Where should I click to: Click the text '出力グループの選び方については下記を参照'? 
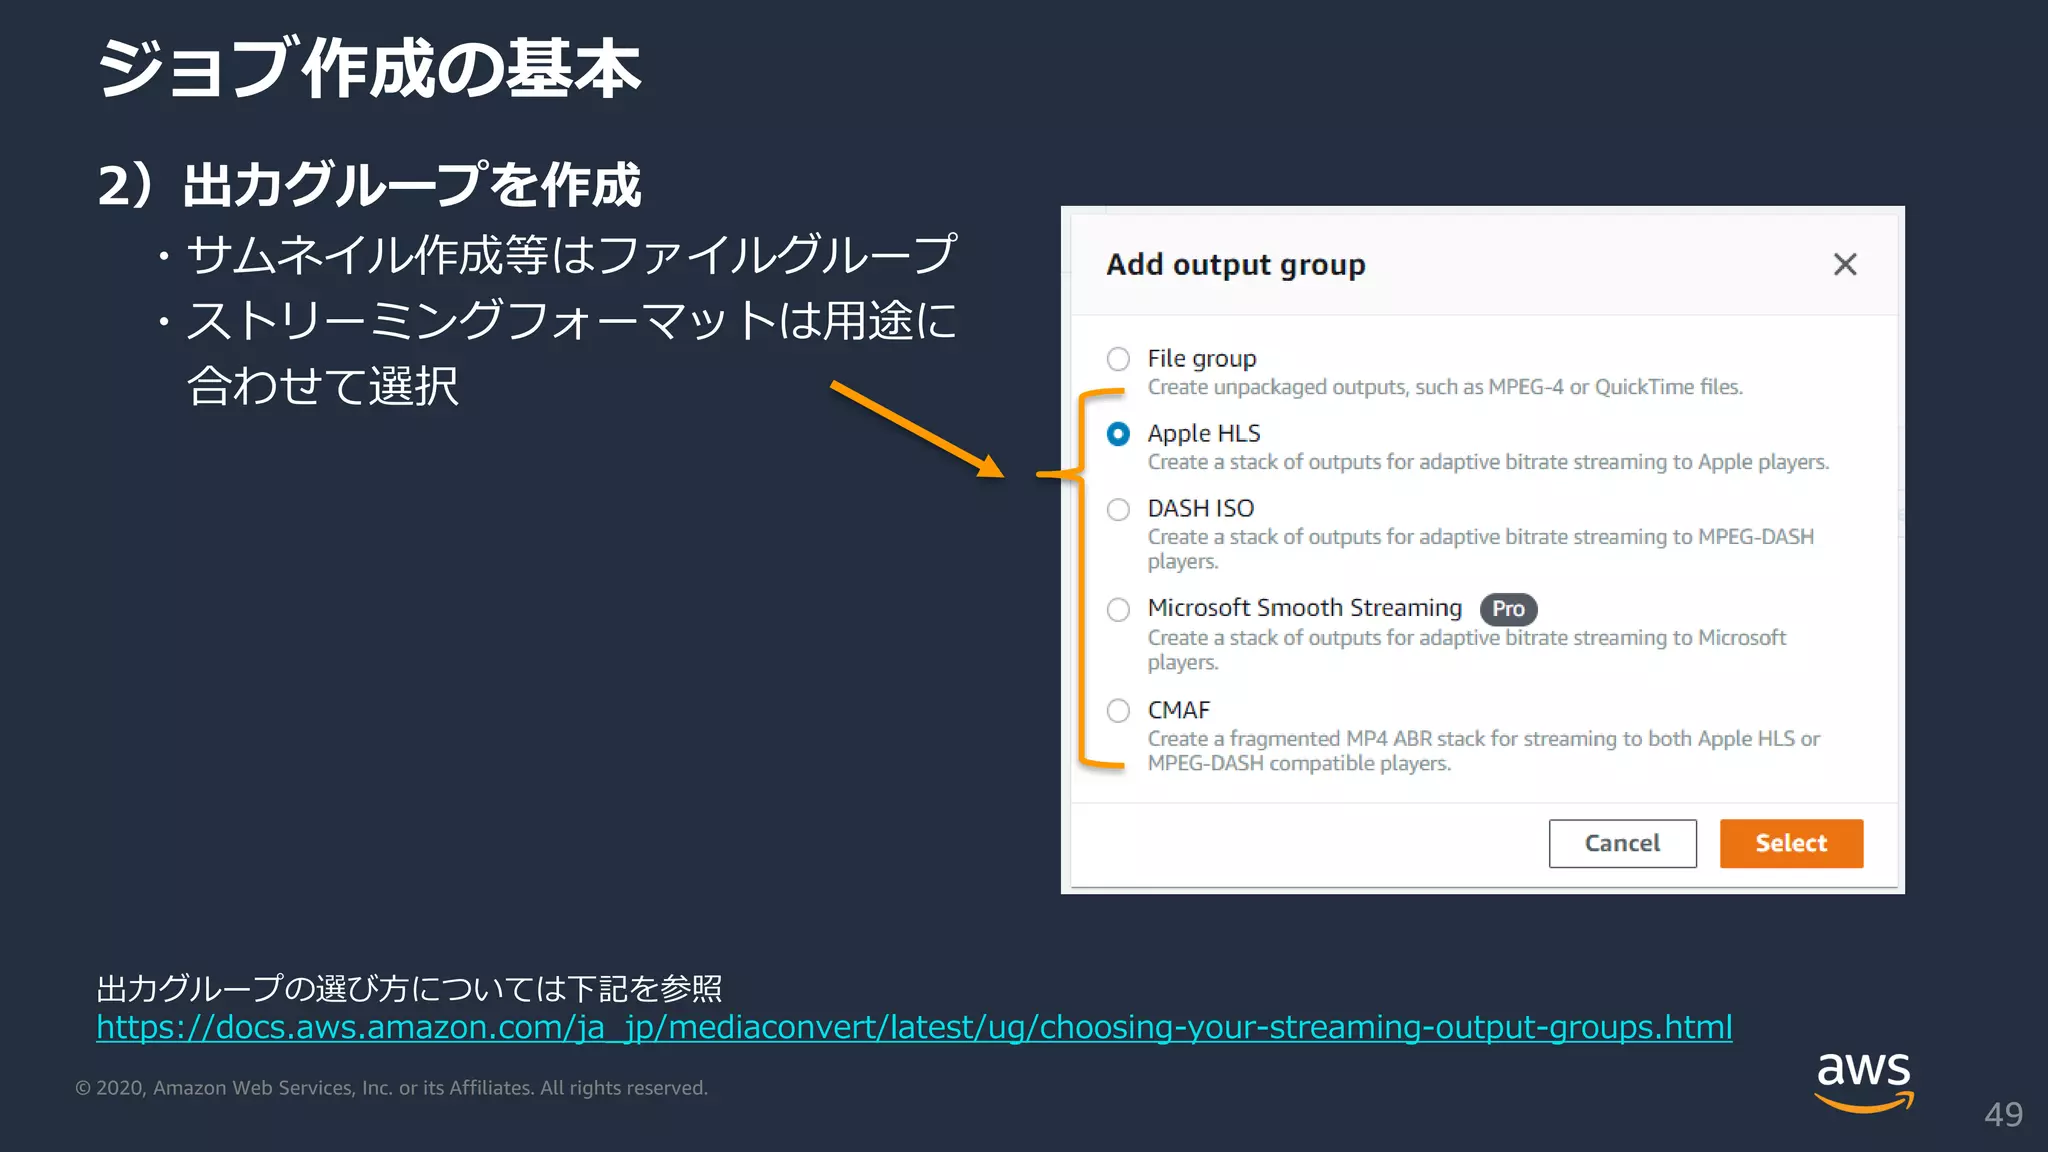click(409, 988)
